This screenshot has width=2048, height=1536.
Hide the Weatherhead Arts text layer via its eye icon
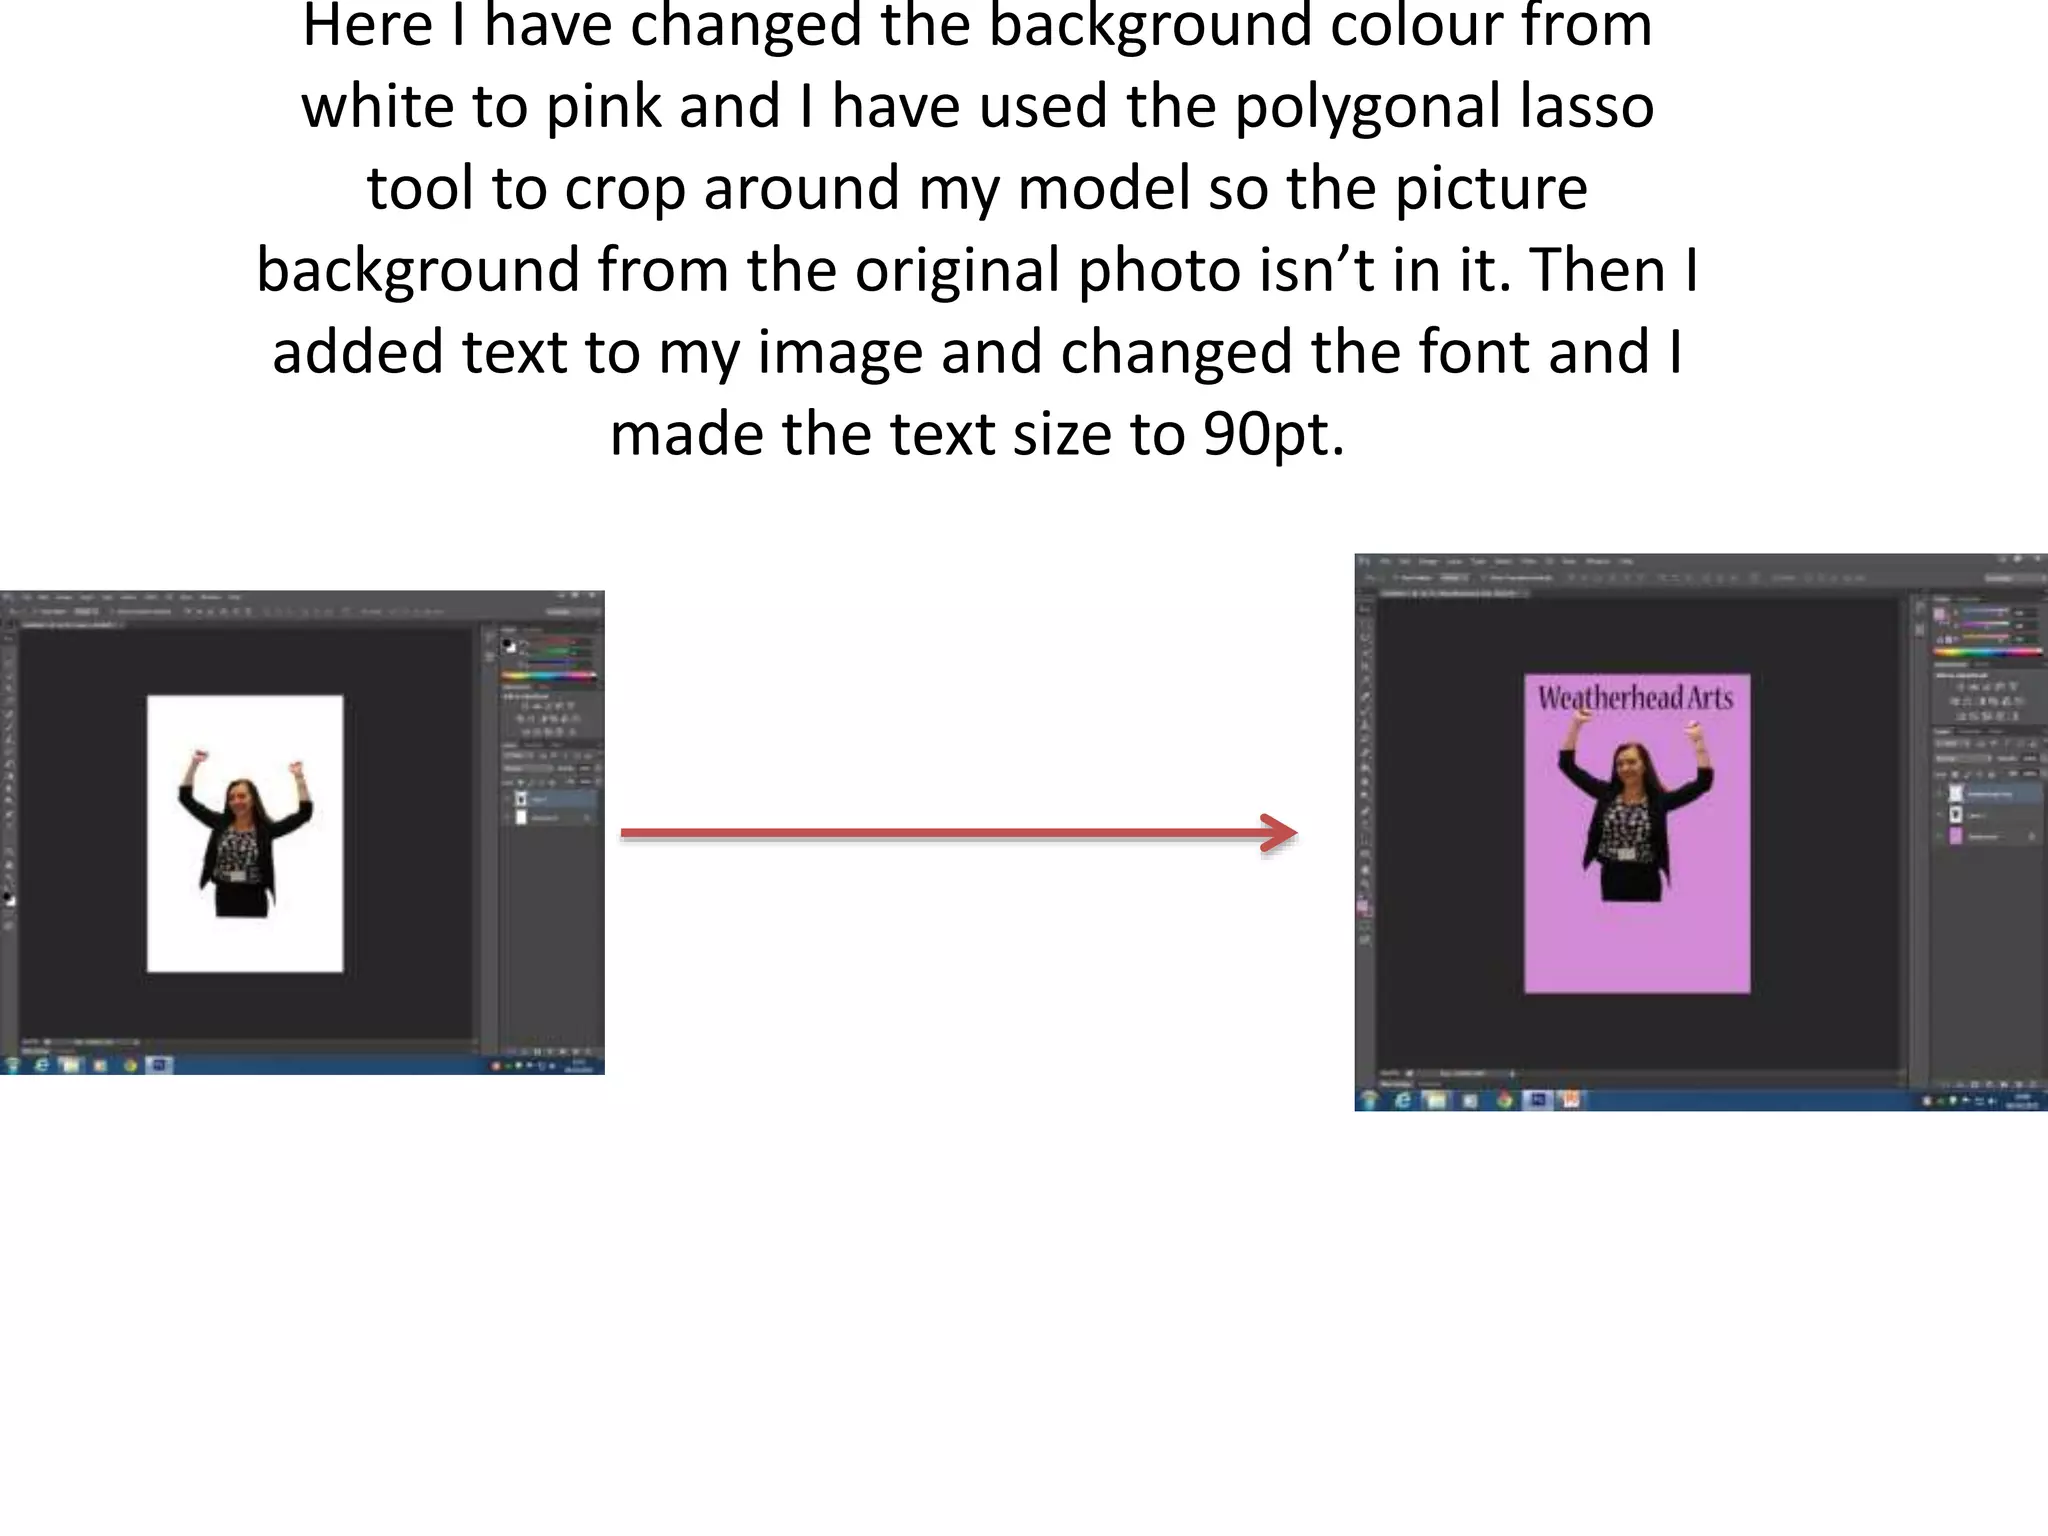click(1939, 793)
